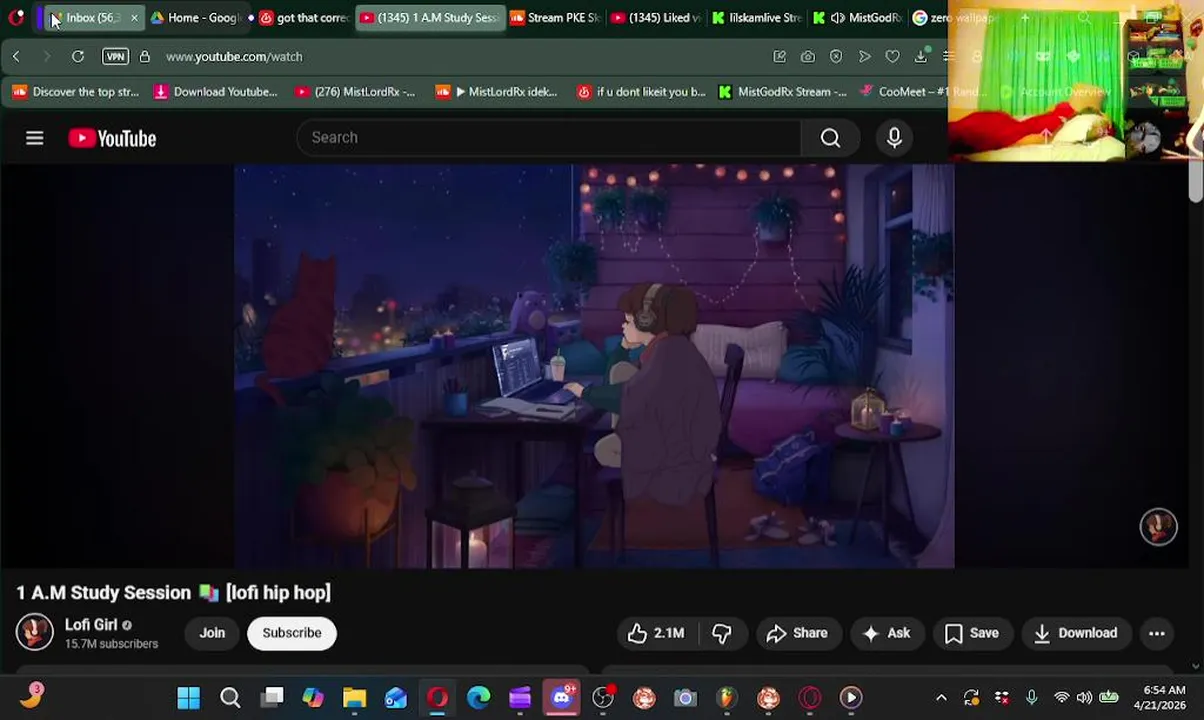The width and height of the screenshot is (1204, 720).
Task: Open Opera's edit page pinboard icon in address bar
Action: coord(779,57)
